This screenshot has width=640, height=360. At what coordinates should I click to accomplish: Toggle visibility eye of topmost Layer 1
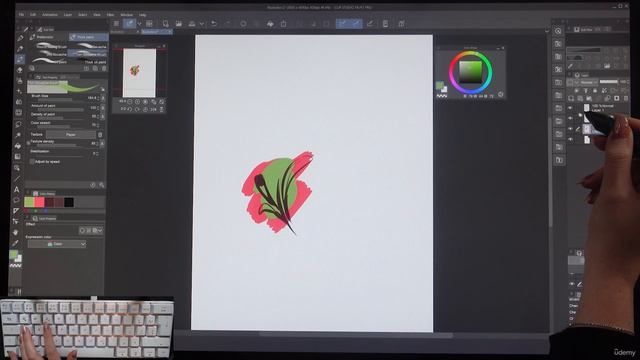pyautogui.click(x=570, y=108)
